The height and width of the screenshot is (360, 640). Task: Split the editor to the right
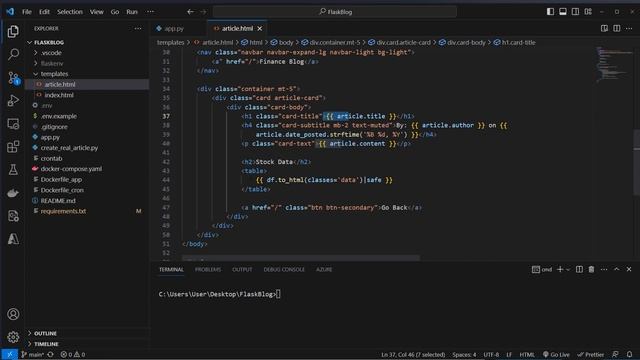[x=617, y=28]
